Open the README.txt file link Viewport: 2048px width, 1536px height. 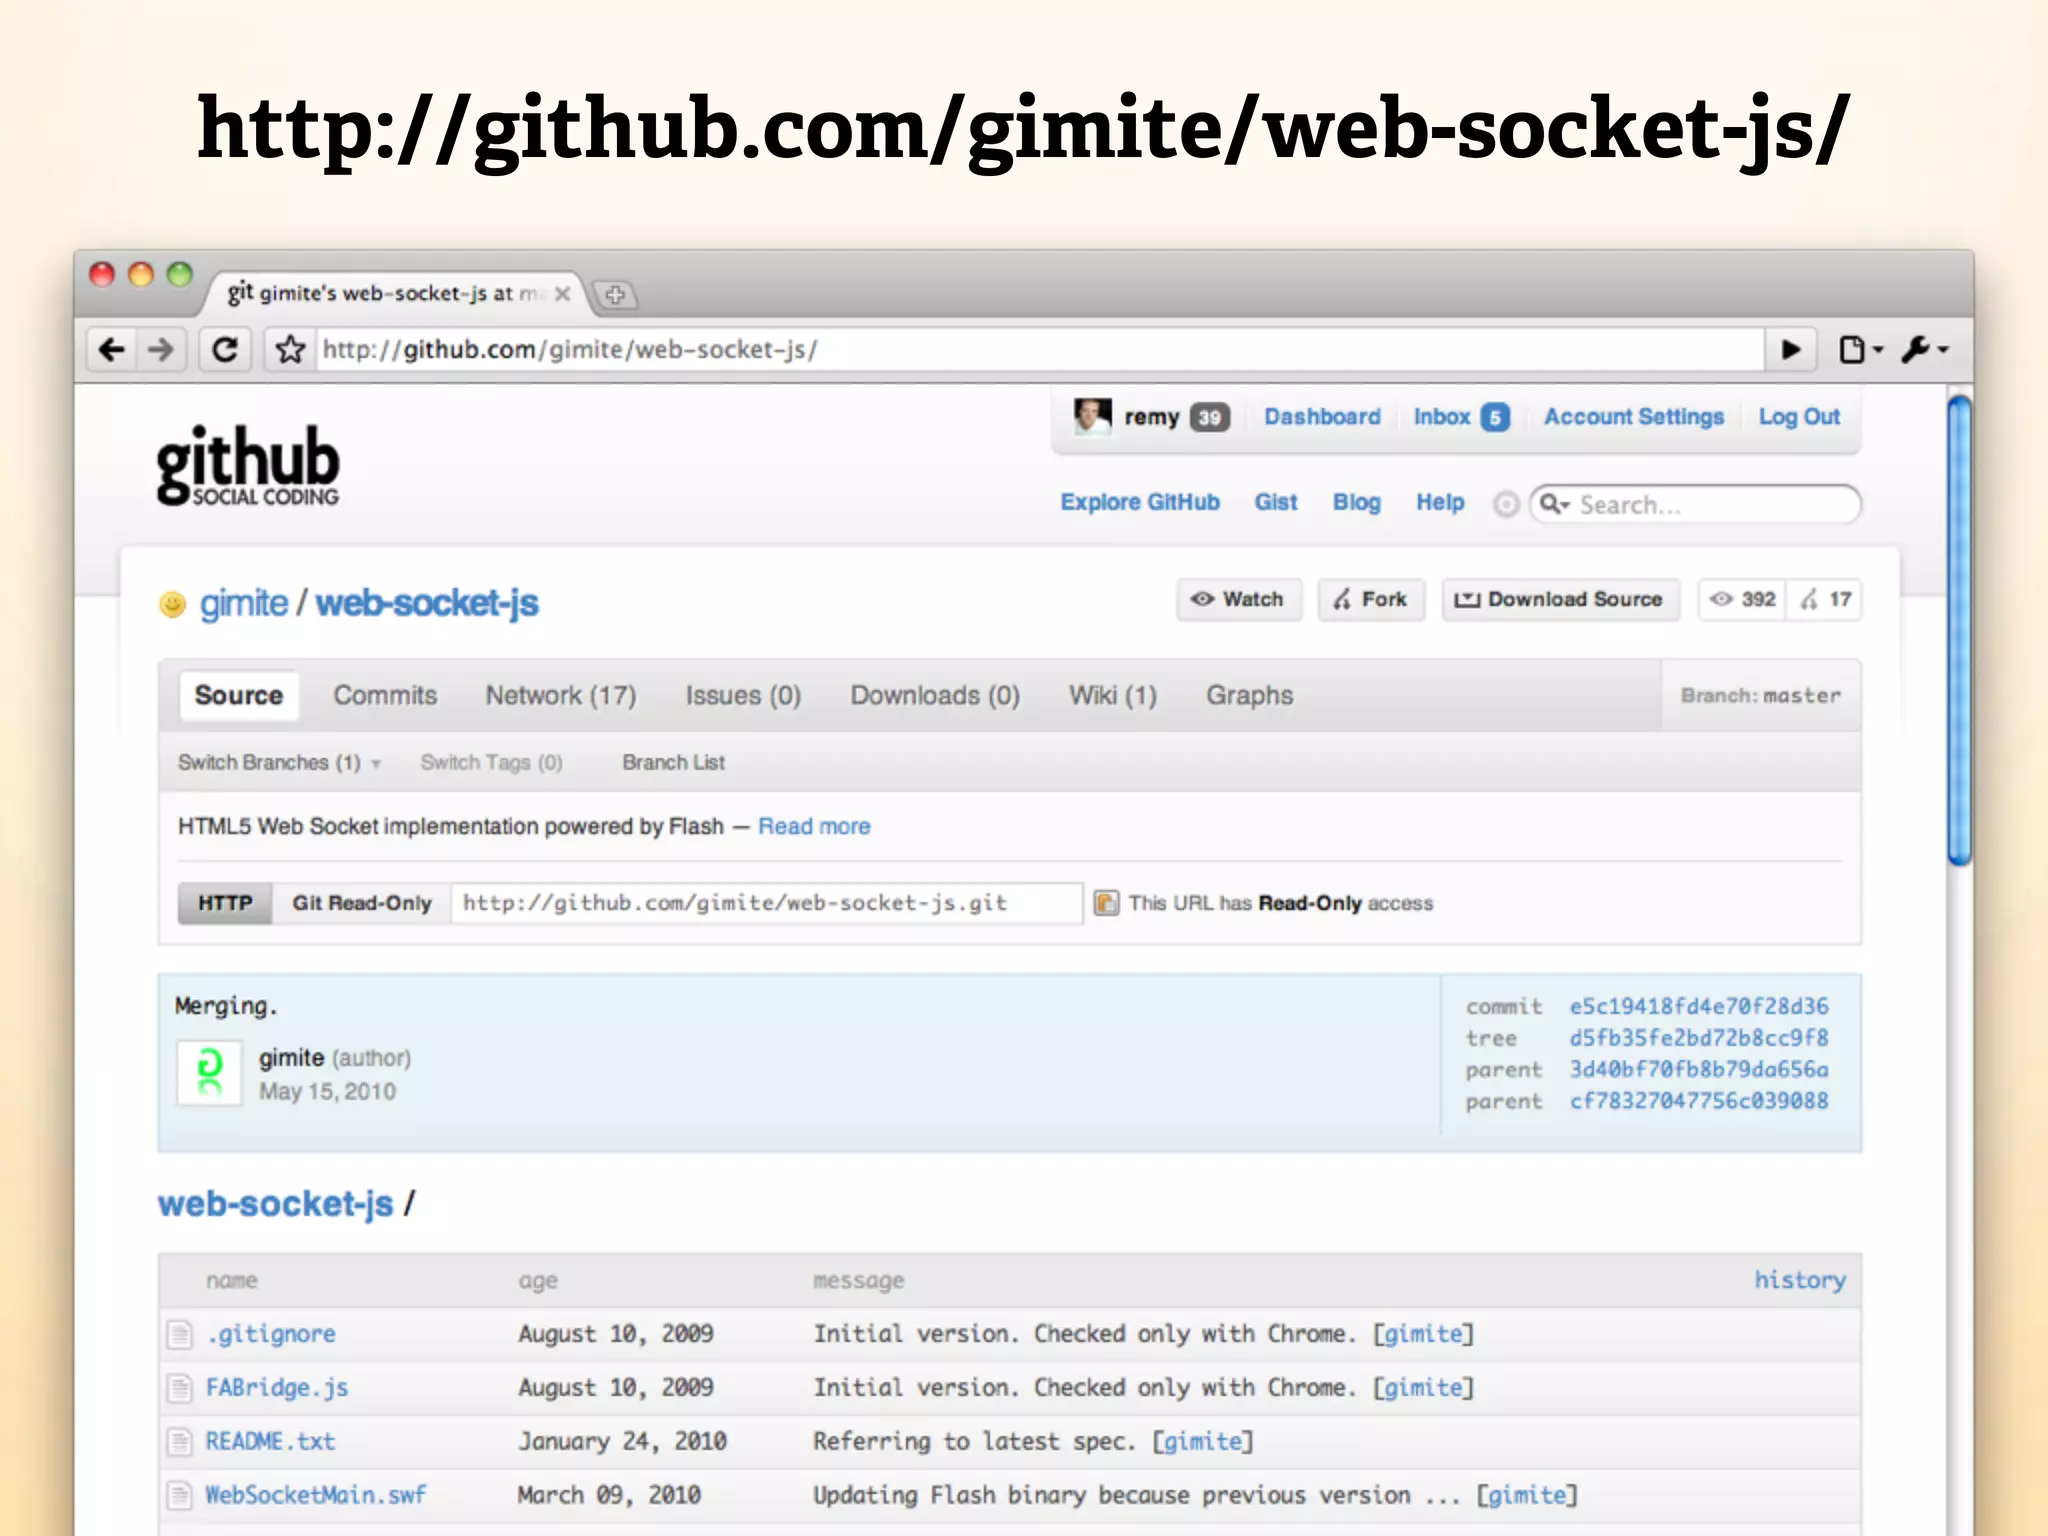click(270, 1441)
